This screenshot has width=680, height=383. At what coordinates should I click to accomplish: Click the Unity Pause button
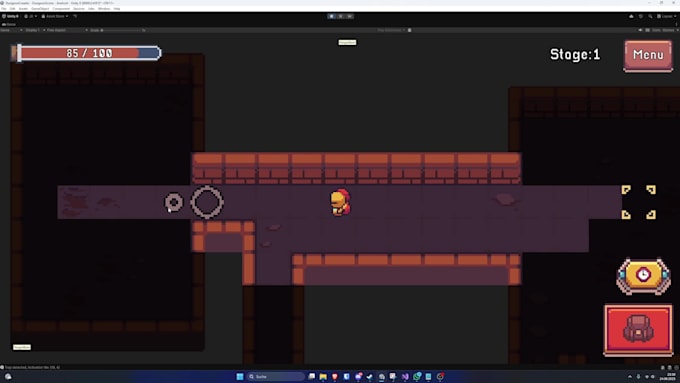pos(340,16)
